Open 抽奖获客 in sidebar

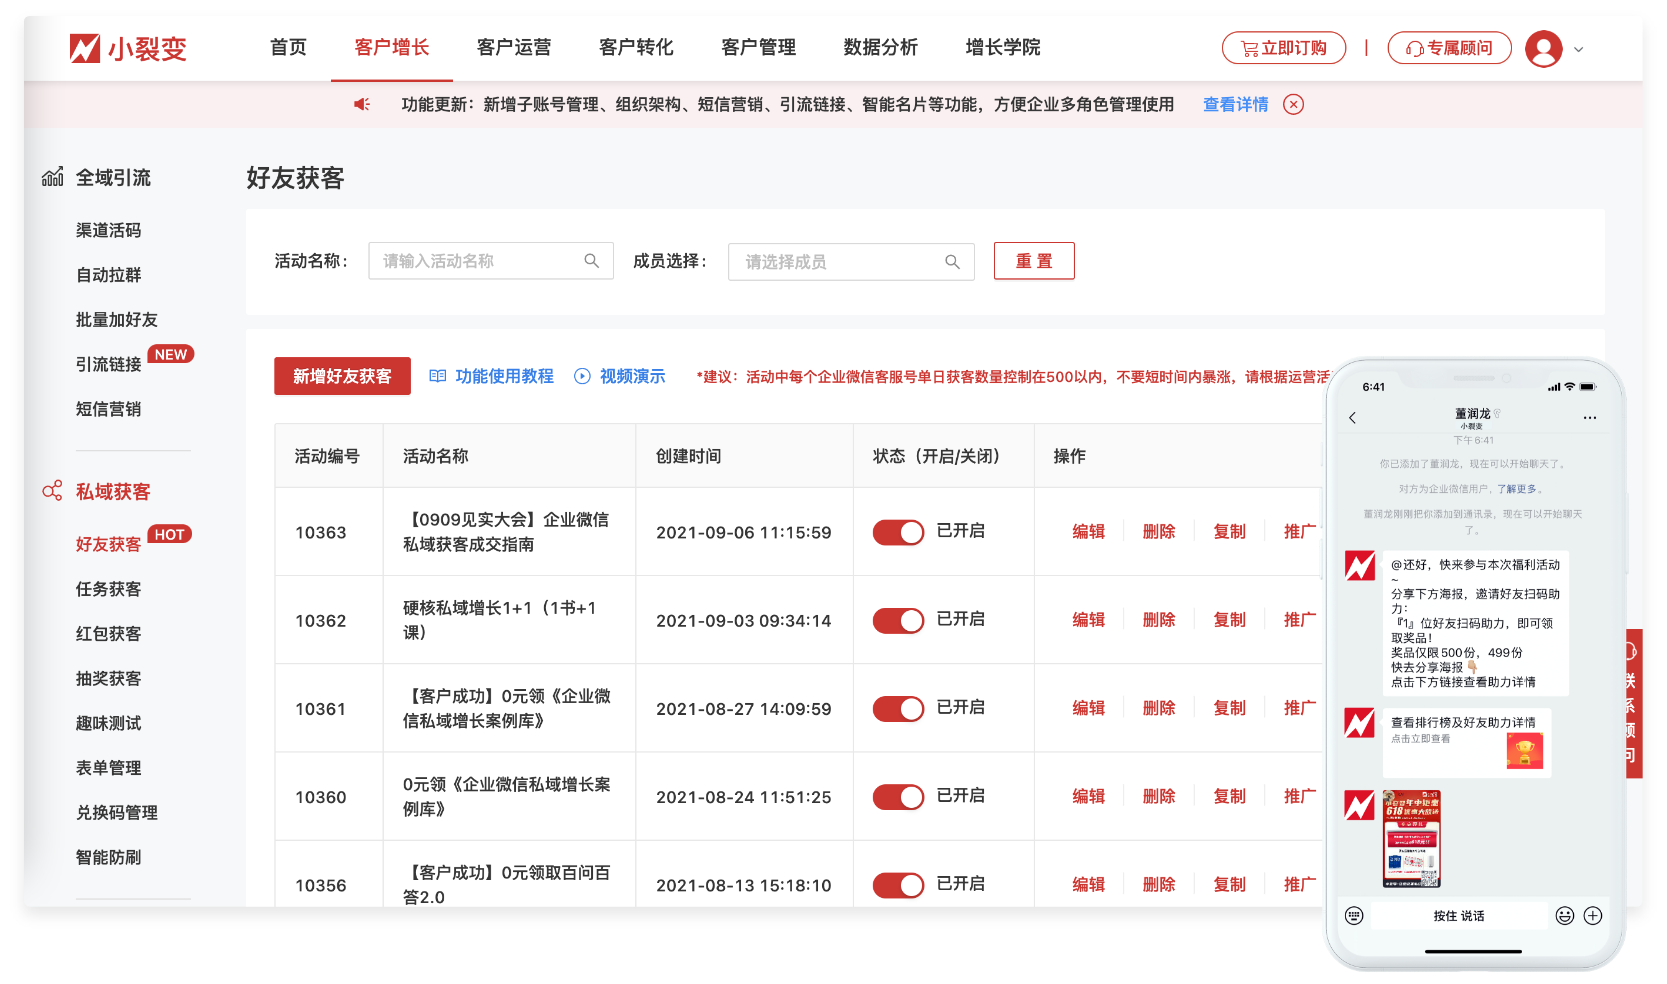[x=108, y=678]
